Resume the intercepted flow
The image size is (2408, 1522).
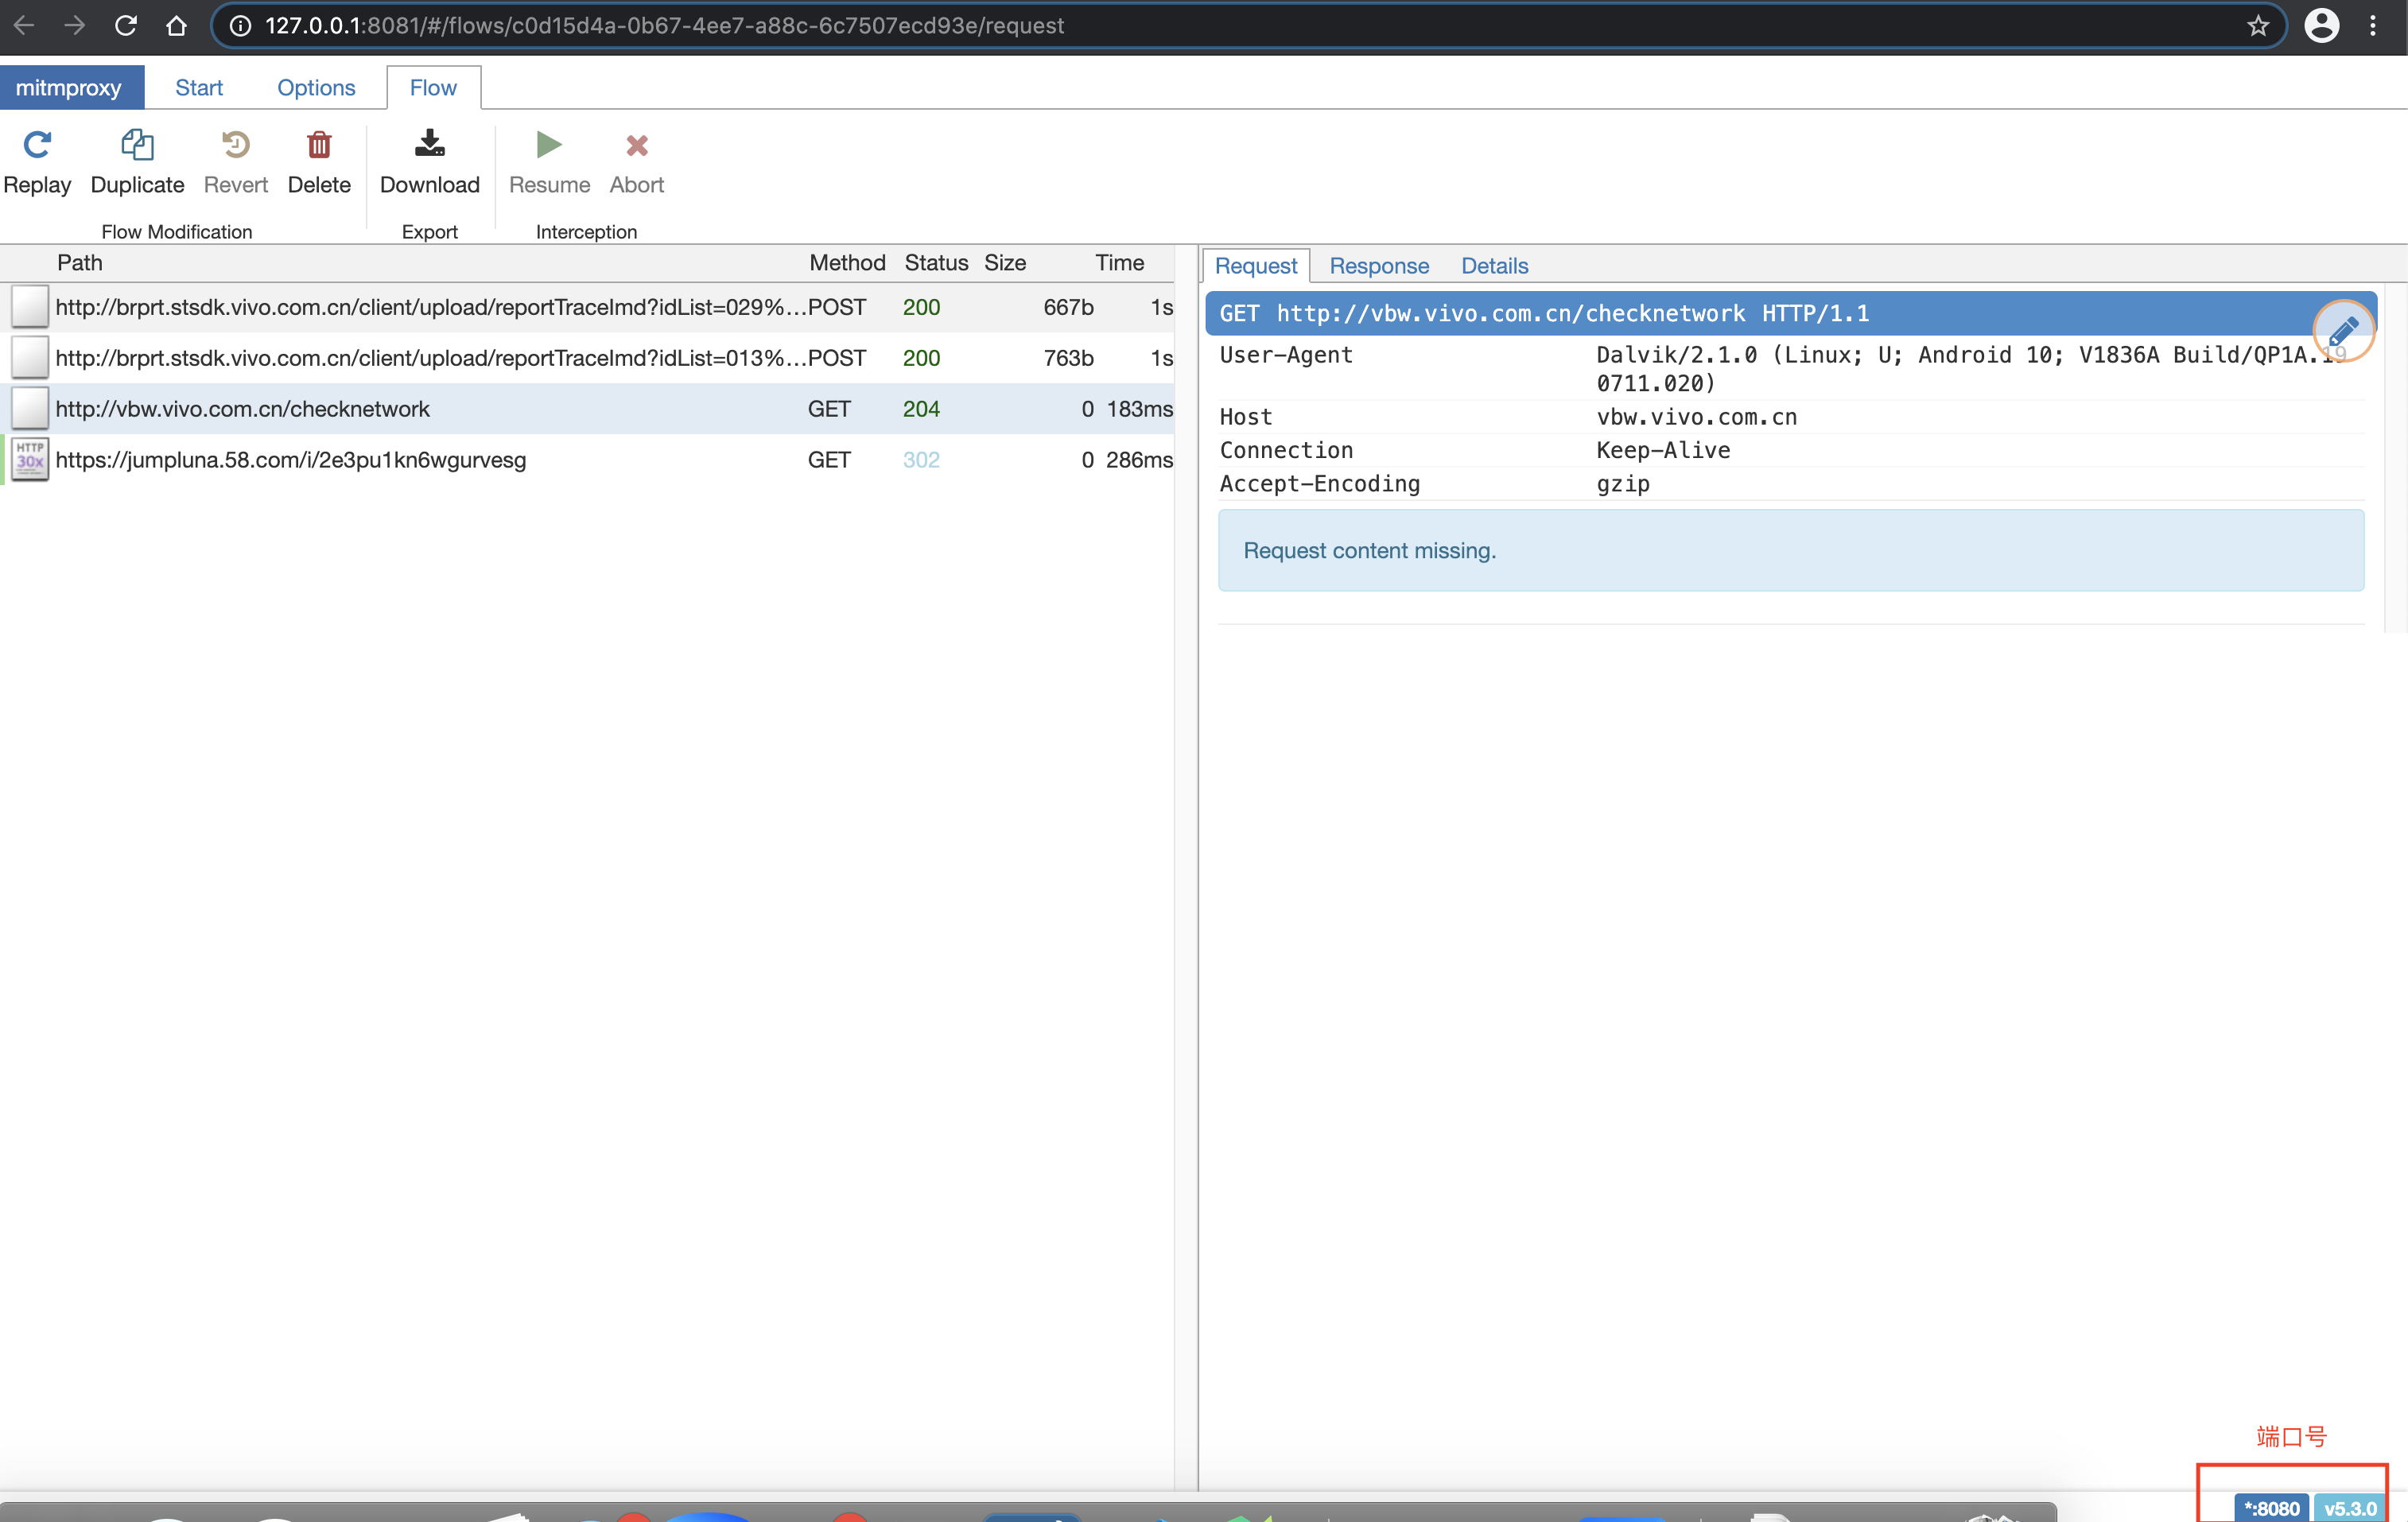[x=548, y=162]
